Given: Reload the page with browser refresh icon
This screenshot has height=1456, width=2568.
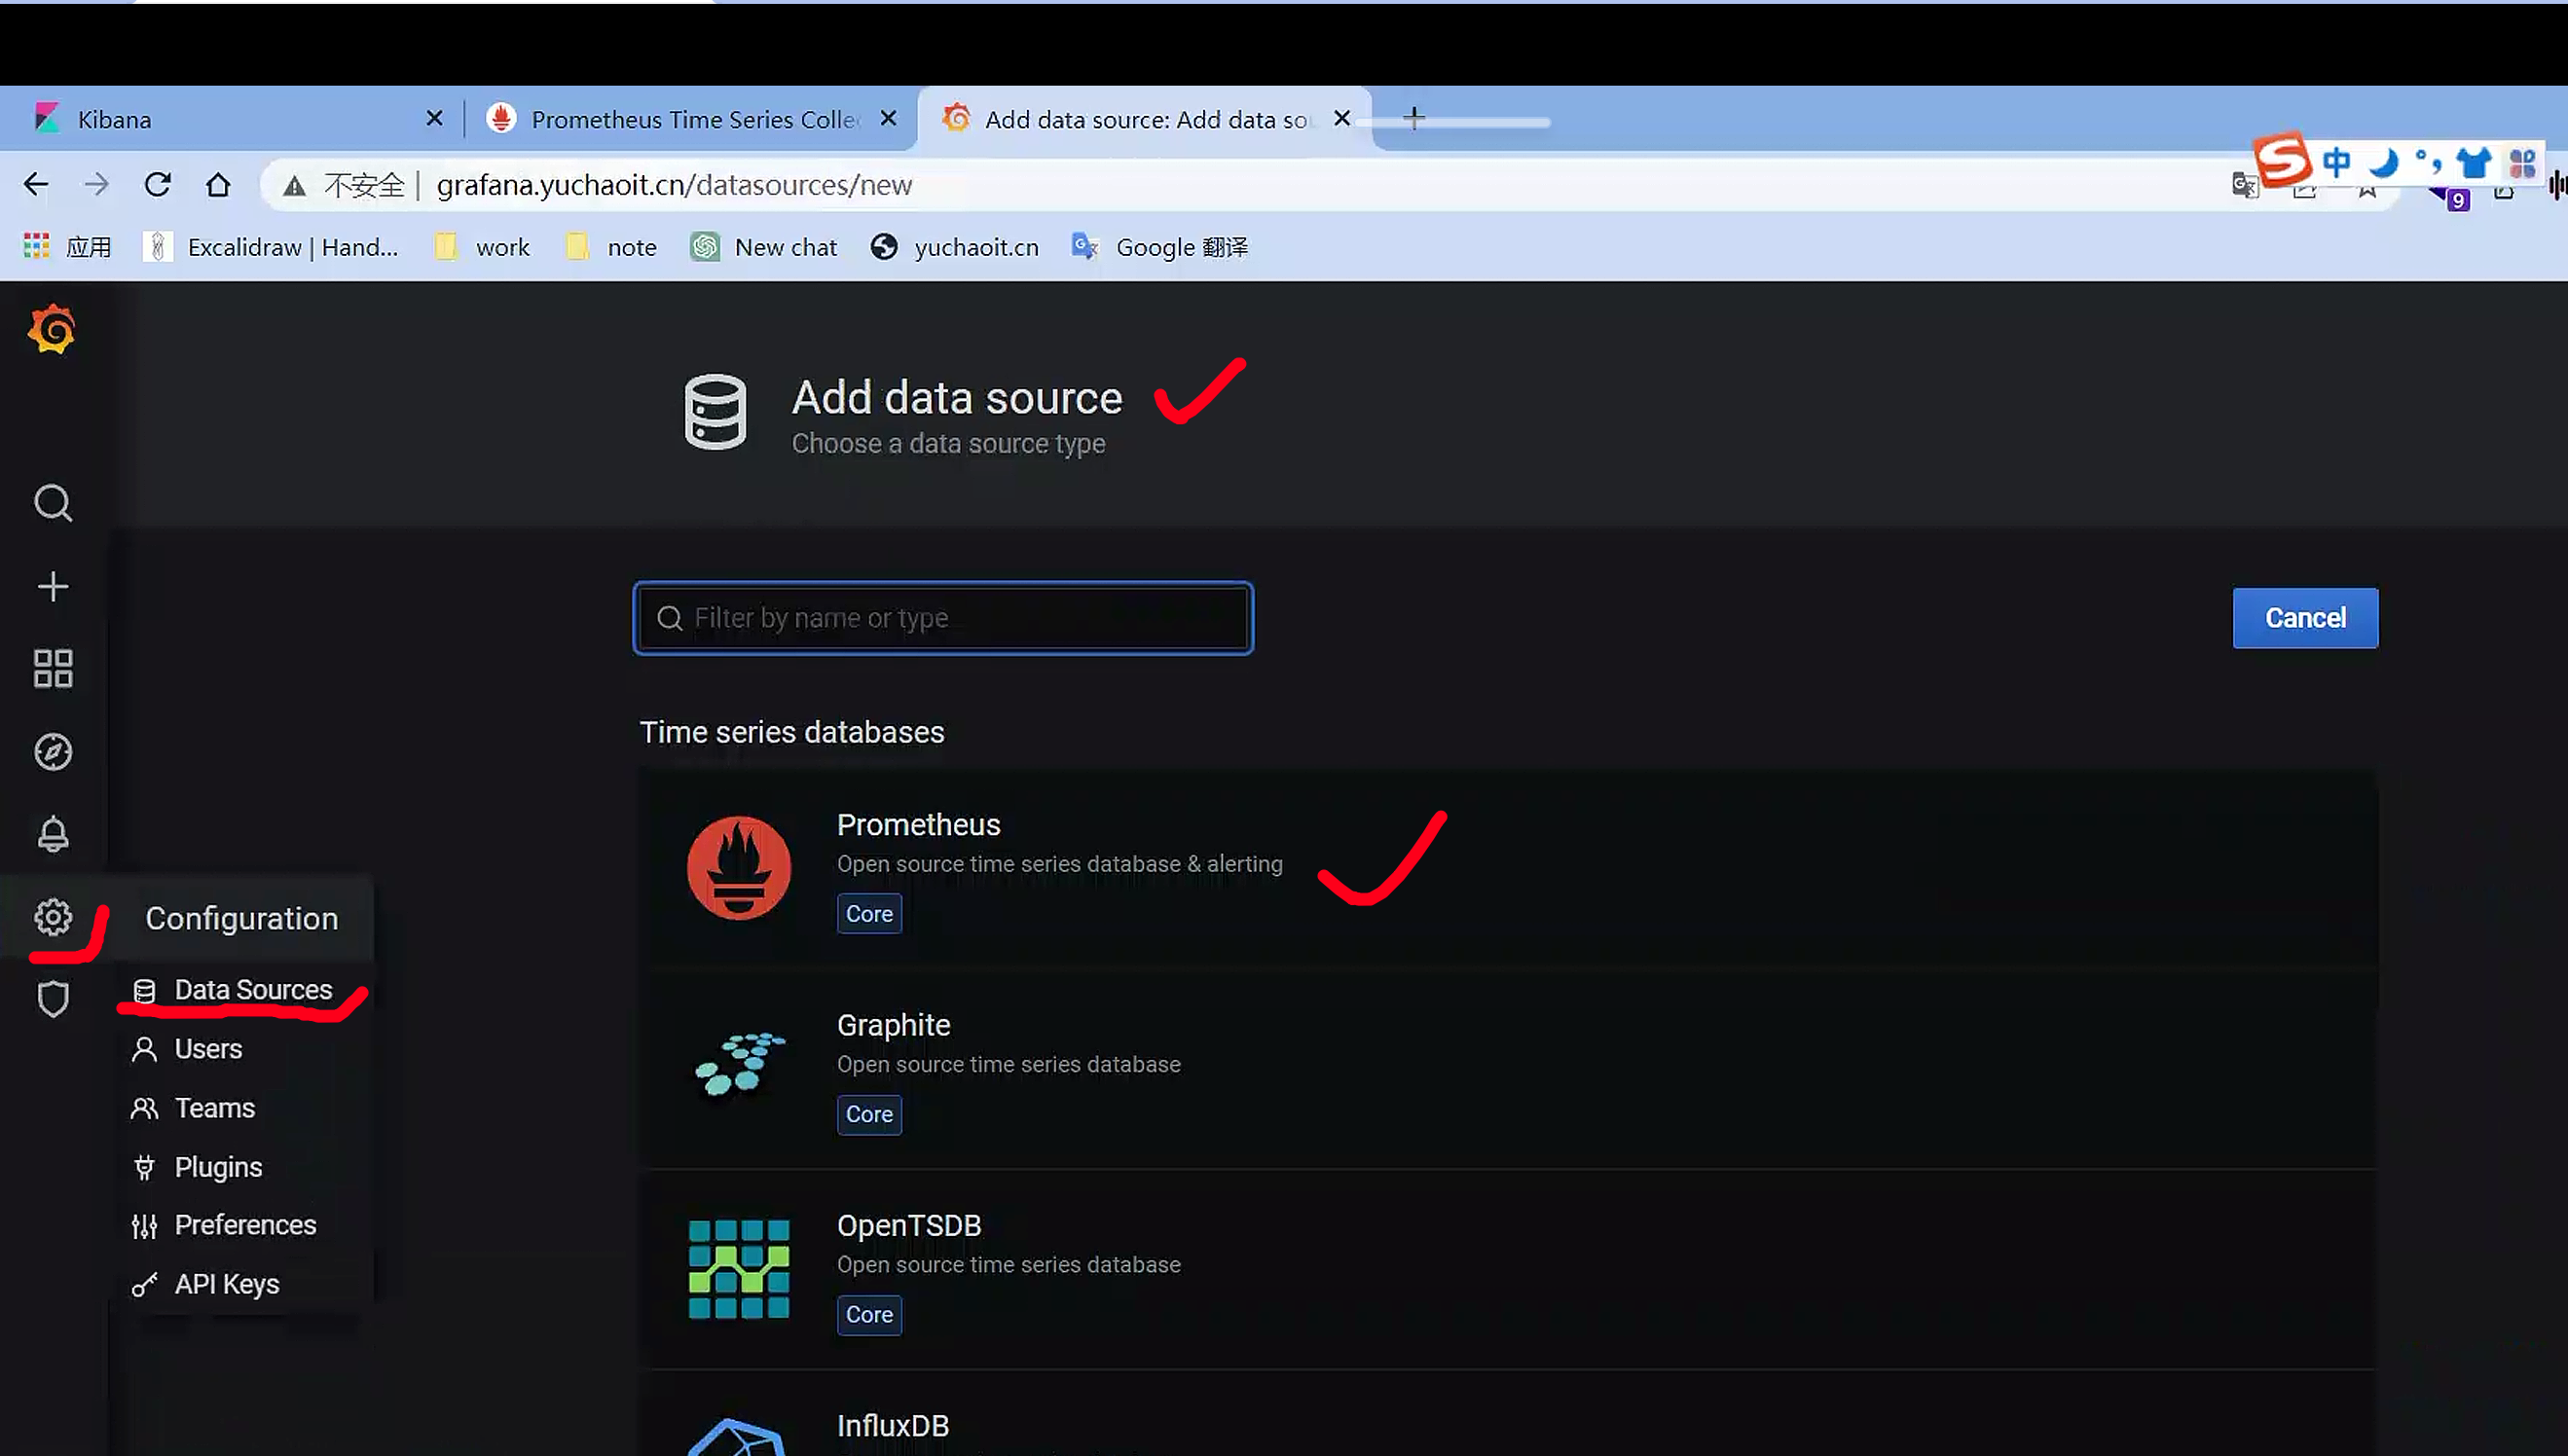Looking at the screenshot, I should point(158,184).
